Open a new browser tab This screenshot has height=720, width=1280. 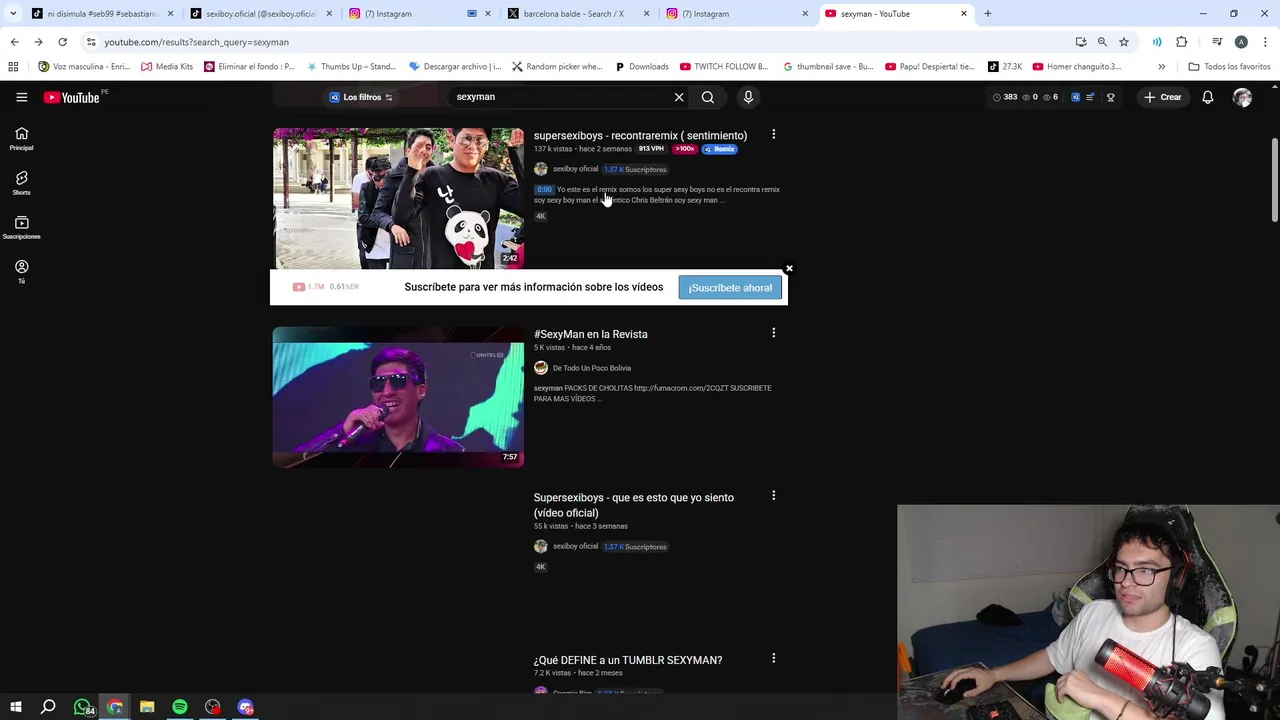988,14
